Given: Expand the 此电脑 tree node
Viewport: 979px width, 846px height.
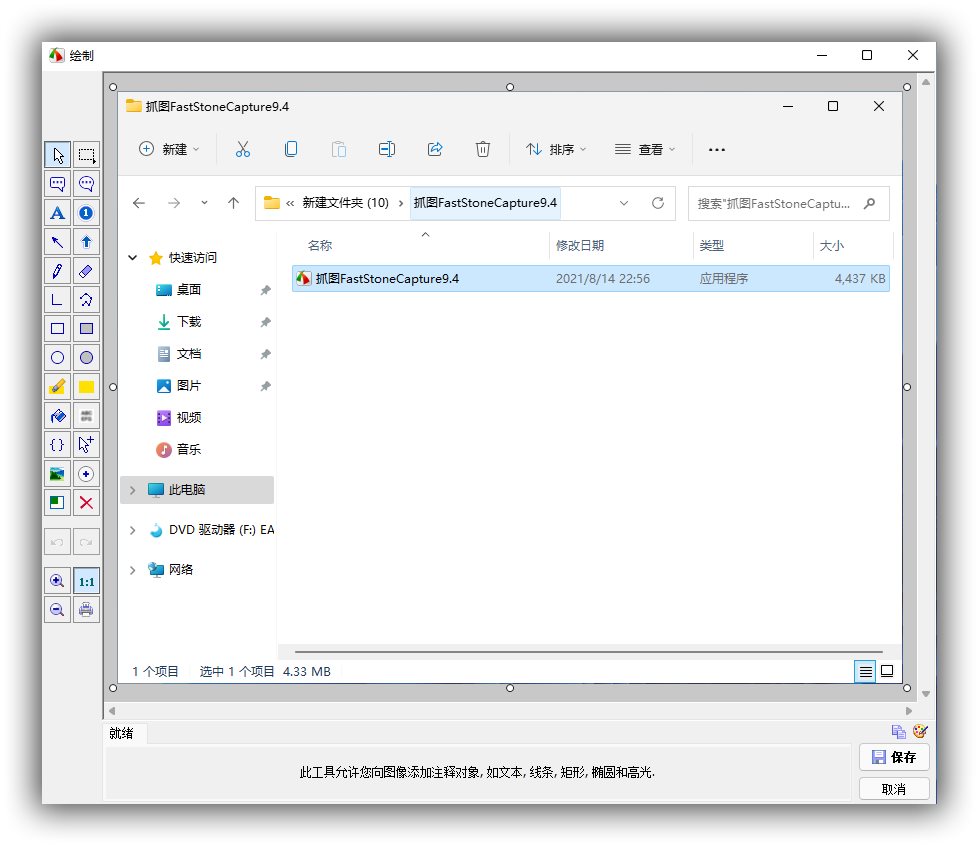Looking at the screenshot, I should tap(132, 490).
